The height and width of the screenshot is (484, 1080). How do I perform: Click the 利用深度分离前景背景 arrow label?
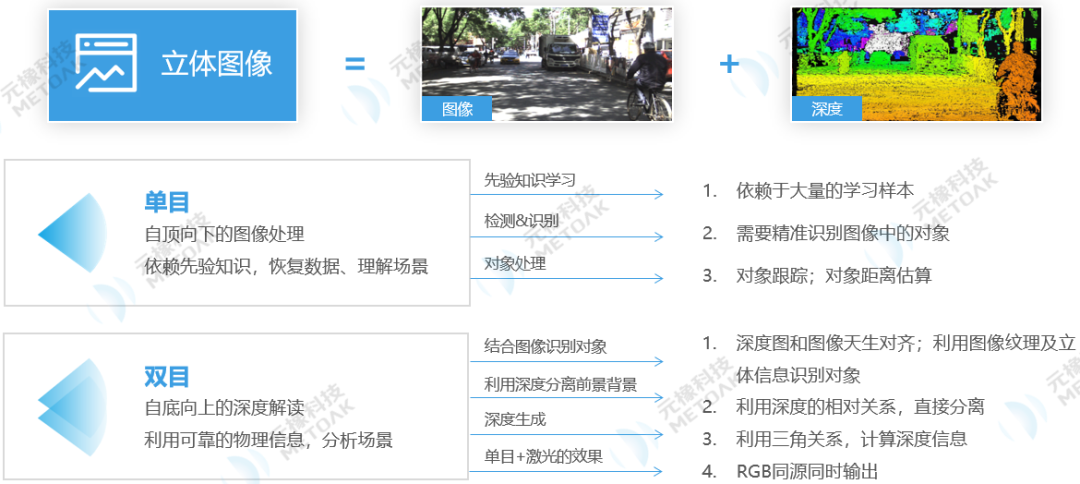pos(561,384)
